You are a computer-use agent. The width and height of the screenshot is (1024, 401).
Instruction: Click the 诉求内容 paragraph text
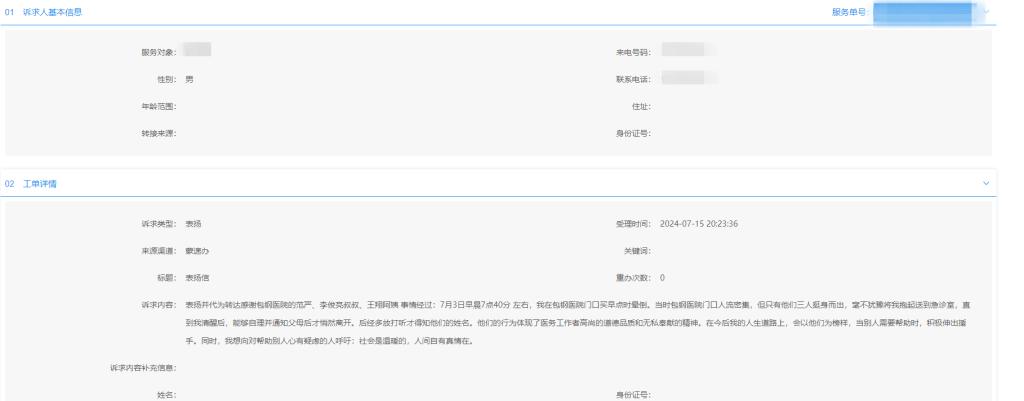tap(577, 323)
